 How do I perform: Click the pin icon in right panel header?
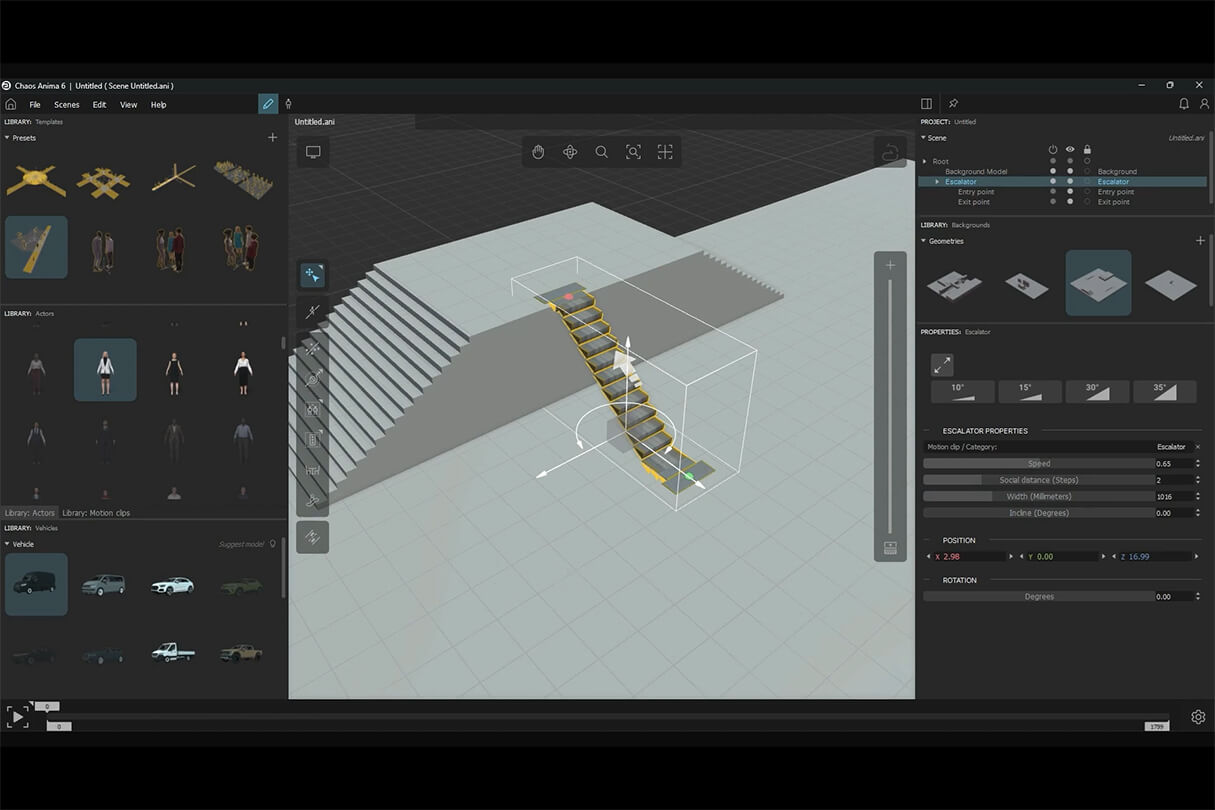click(x=953, y=104)
